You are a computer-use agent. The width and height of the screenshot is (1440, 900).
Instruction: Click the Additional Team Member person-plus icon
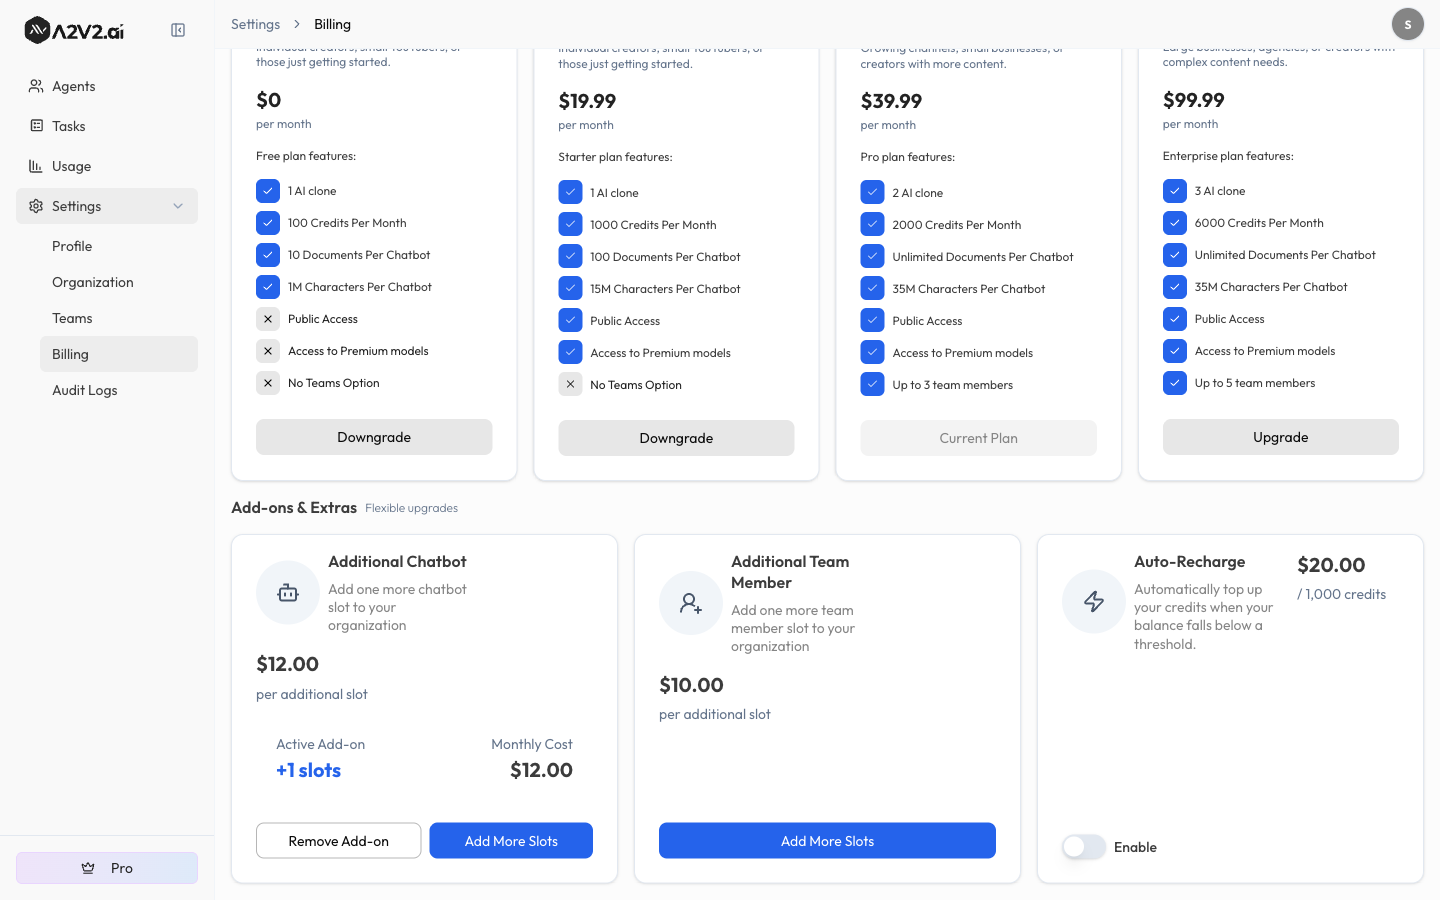pos(691,603)
